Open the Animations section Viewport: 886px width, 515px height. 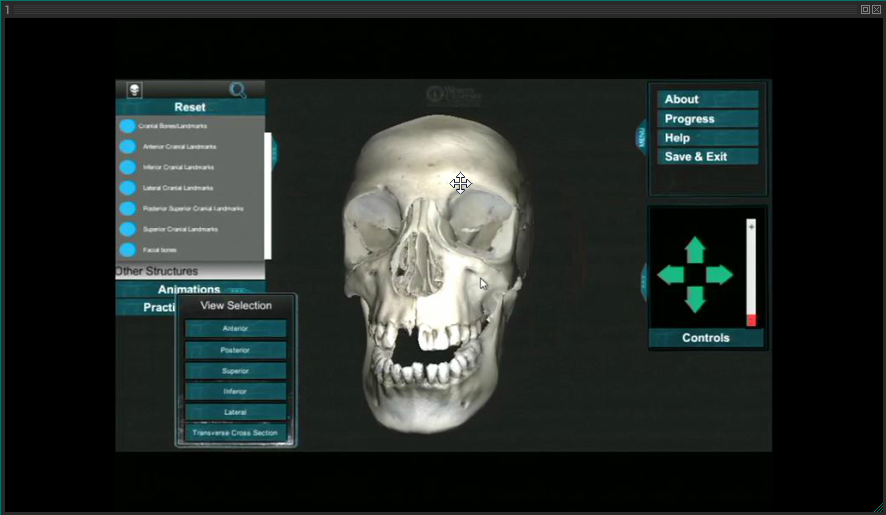[x=190, y=289]
